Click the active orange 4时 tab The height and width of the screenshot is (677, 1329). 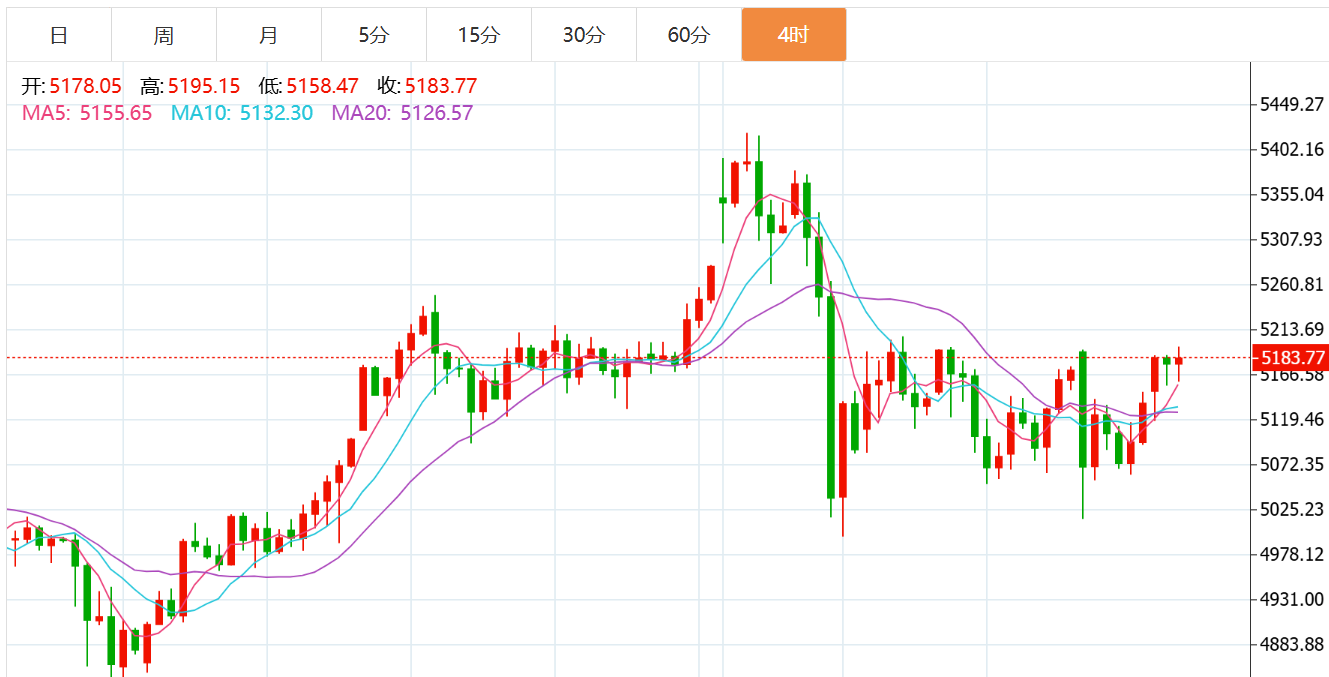click(x=793, y=35)
